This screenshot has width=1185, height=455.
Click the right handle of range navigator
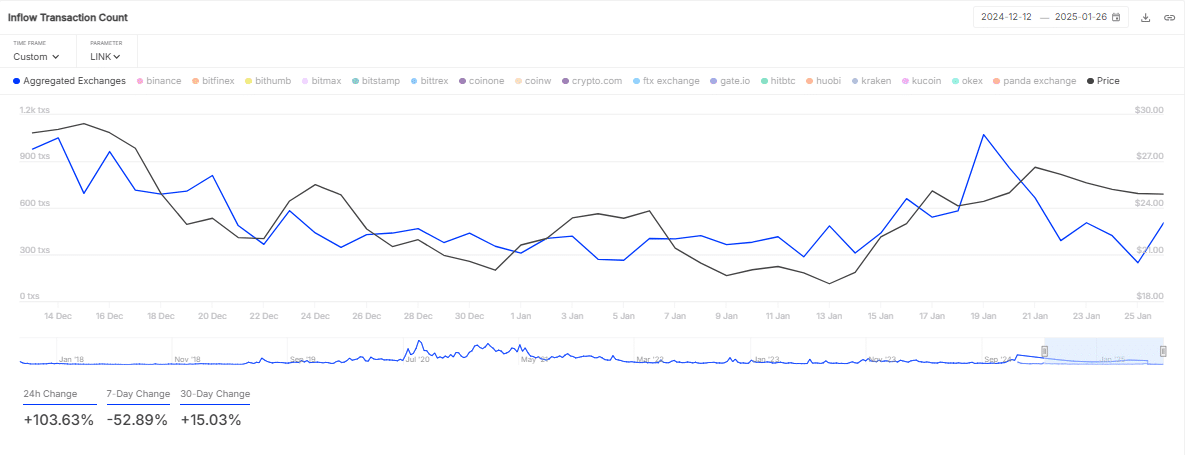pos(1163,351)
